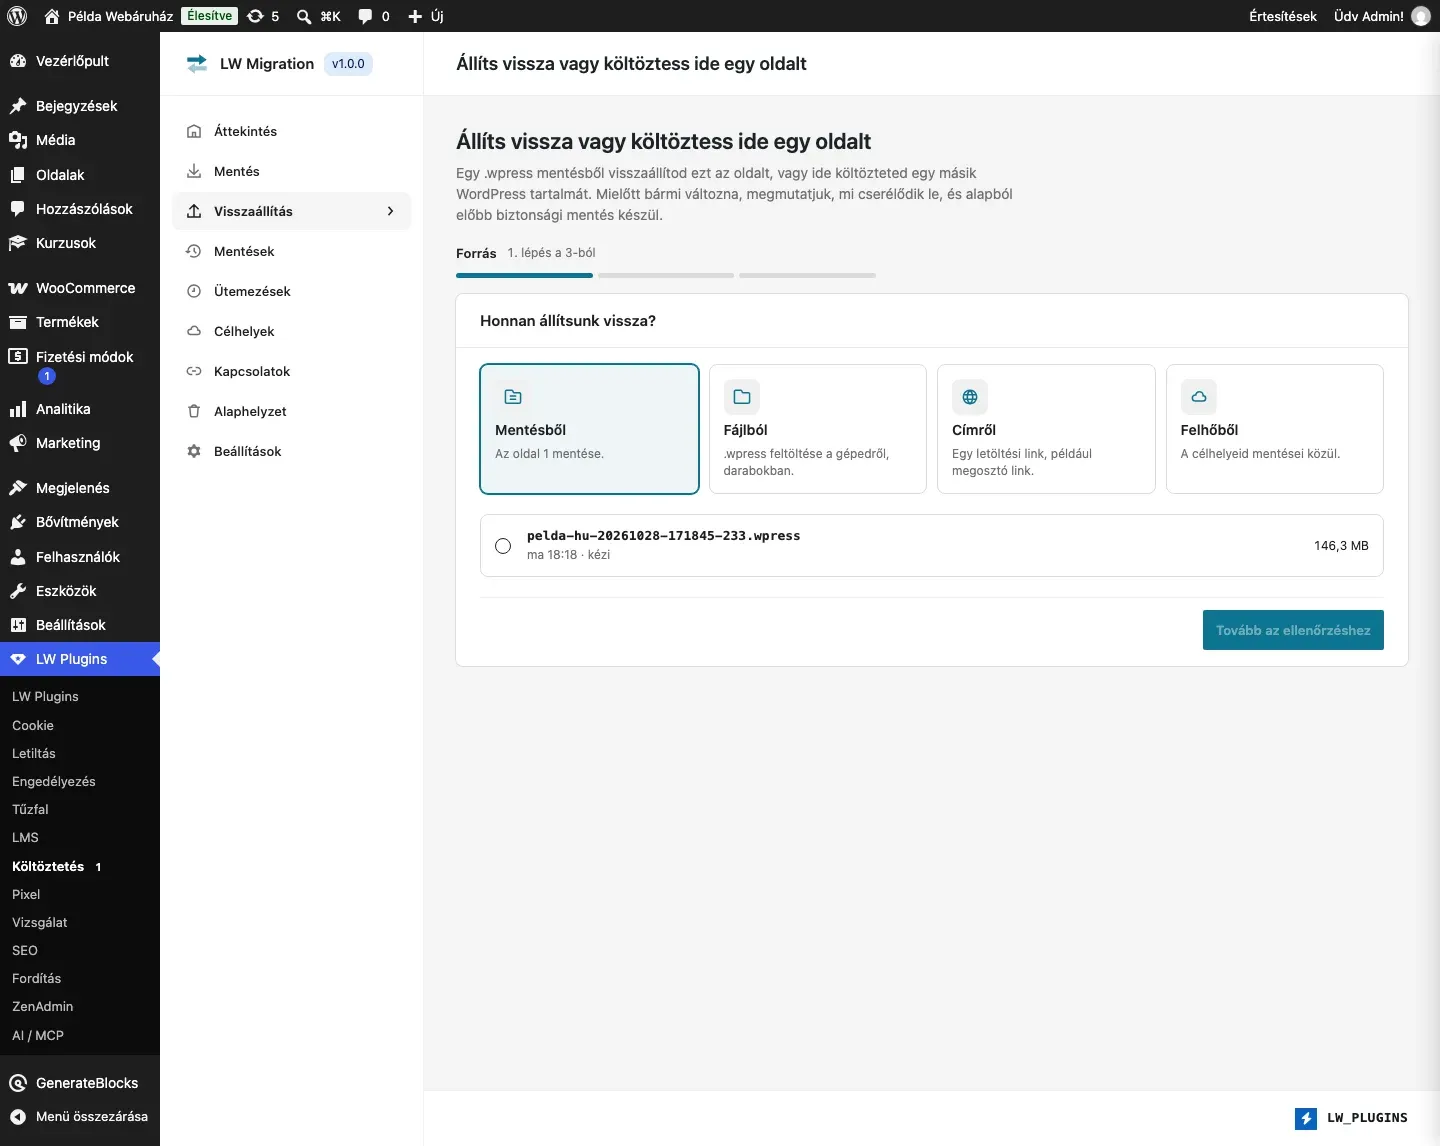
Task: Choose the Fájlból source card
Action: tap(818, 429)
